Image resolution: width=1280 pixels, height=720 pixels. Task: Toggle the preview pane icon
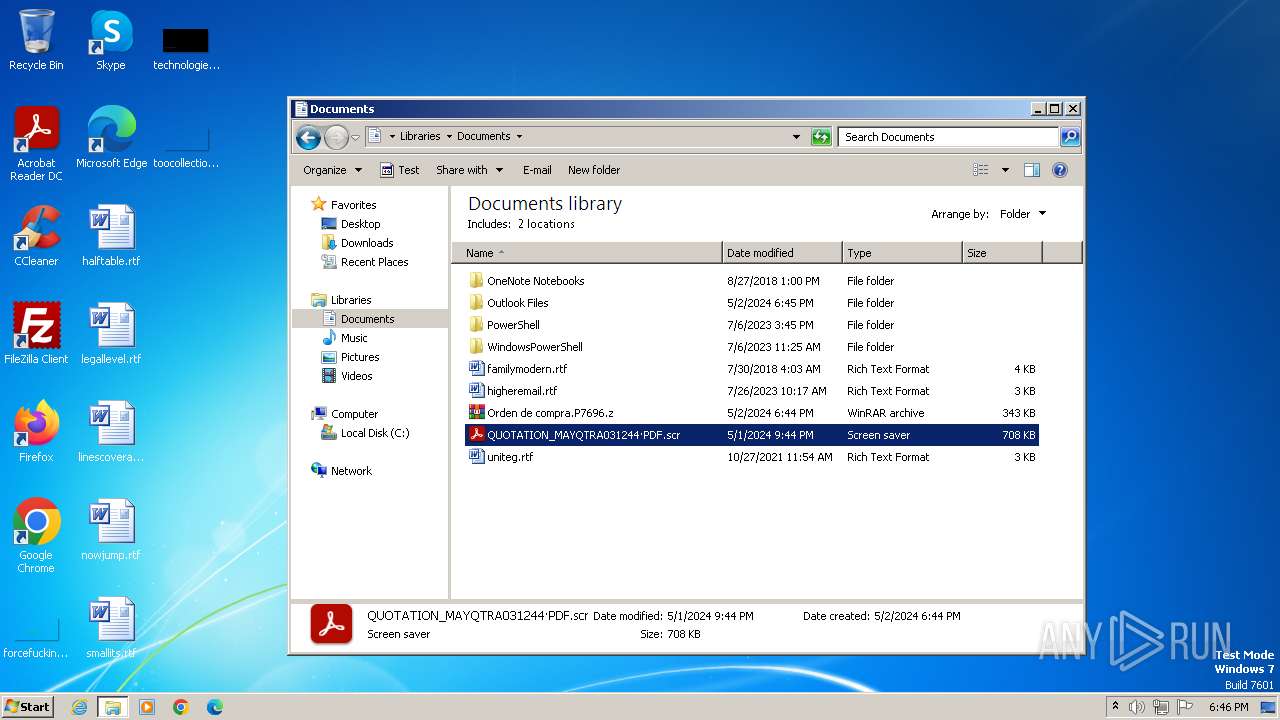click(x=1032, y=170)
